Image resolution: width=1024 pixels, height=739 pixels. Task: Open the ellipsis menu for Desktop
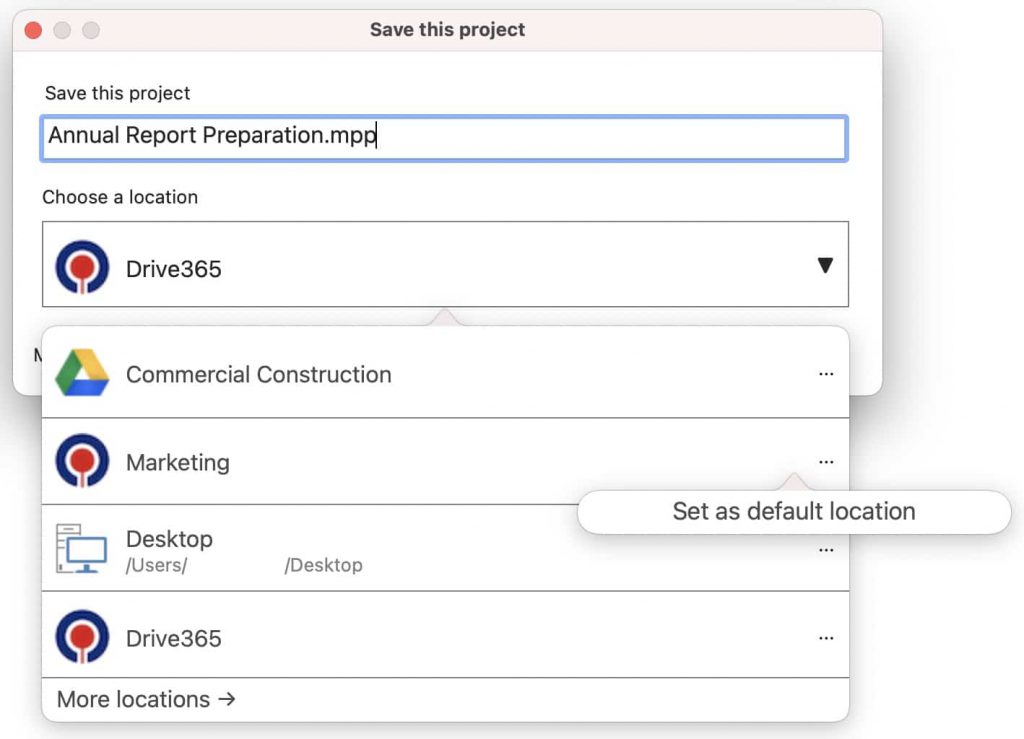(x=826, y=548)
